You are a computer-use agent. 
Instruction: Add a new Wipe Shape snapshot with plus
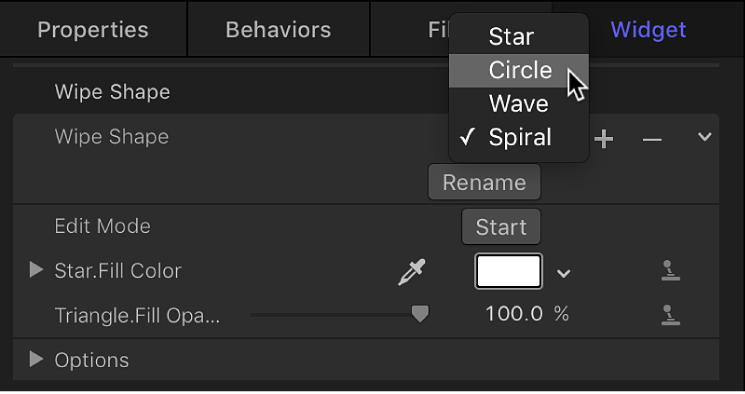point(603,139)
